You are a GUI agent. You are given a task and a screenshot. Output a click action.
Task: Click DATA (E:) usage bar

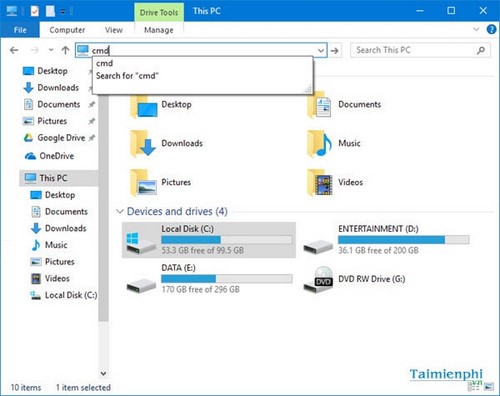click(227, 279)
